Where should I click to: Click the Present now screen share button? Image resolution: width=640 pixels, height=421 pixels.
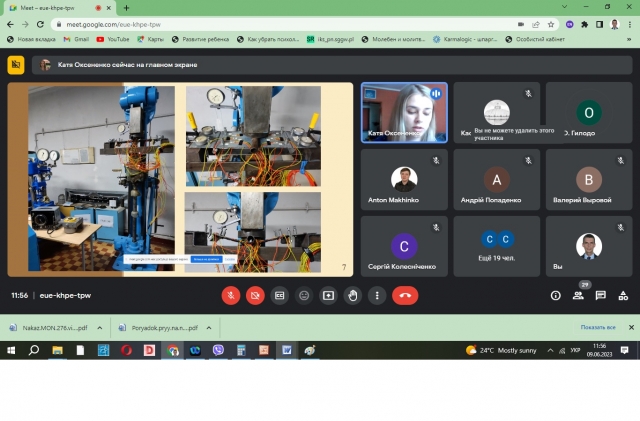[329, 295]
